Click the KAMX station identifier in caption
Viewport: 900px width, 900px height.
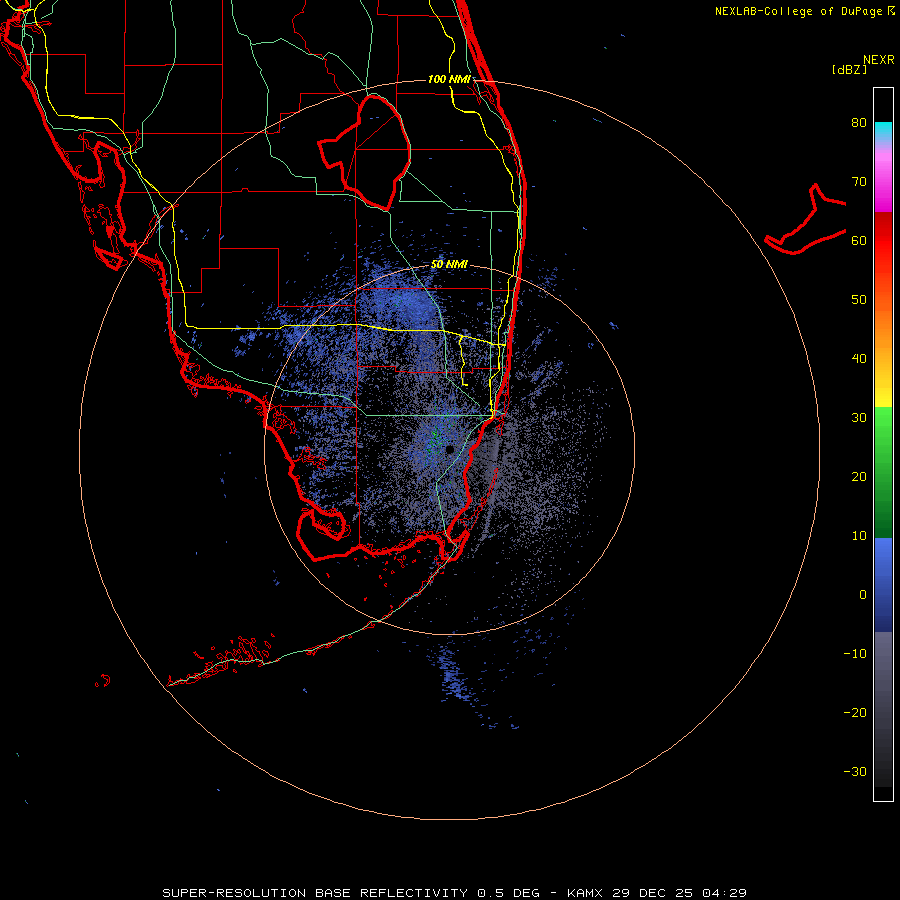click(x=584, y=893)
